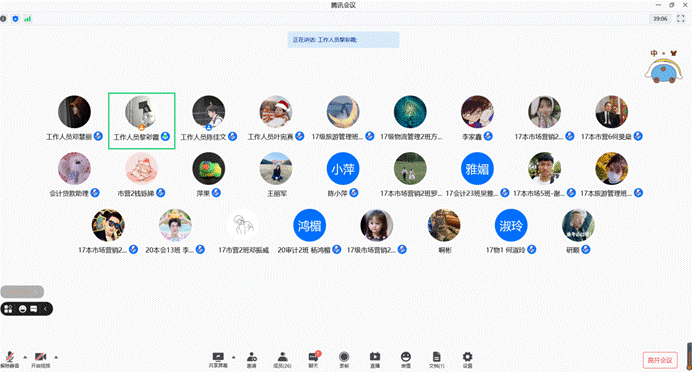Image resolution: width=692 pixels, height=372 pixels.
Task: Click blue 雅媚 initials avatar
Action: coord(477,168)
